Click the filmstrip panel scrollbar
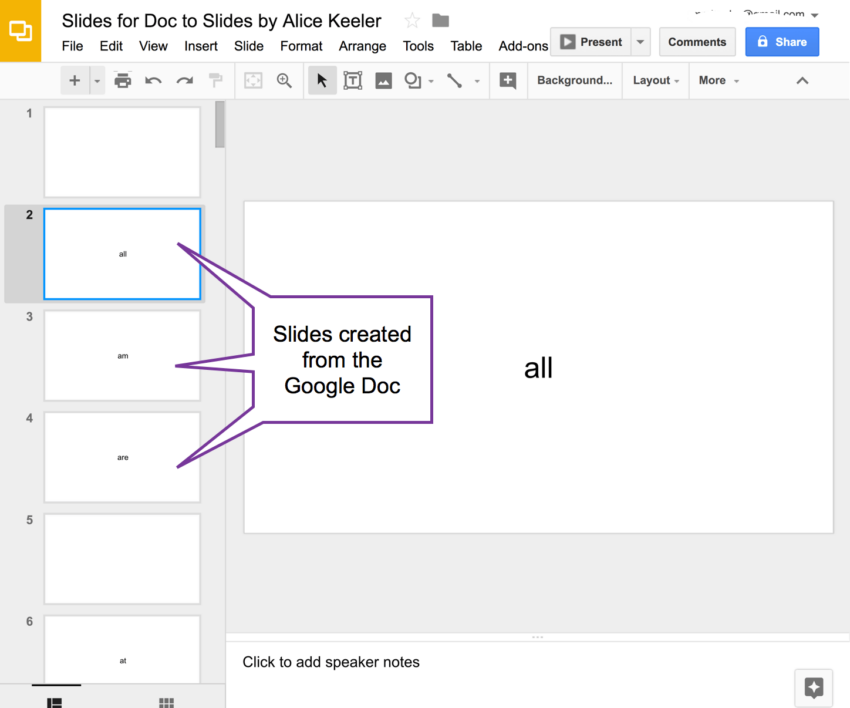Image resolution: width=850 pixels, height=708 pixels. [x=220, y=125]
